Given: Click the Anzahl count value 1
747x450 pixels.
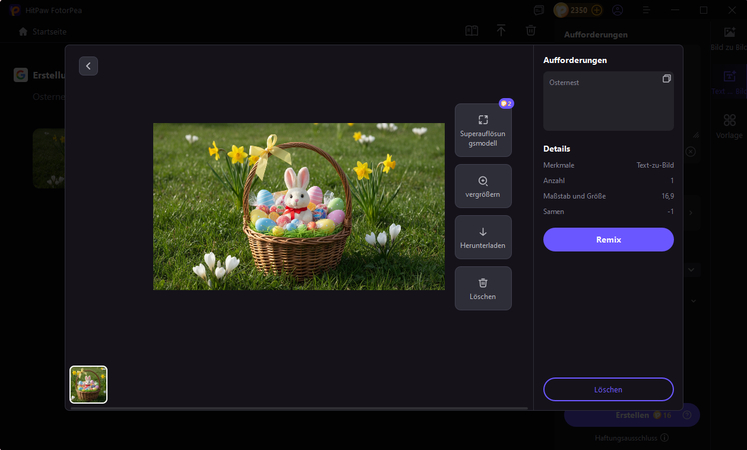Looking at the screenshot, I should pyautogui.click(x=672, y=180).
